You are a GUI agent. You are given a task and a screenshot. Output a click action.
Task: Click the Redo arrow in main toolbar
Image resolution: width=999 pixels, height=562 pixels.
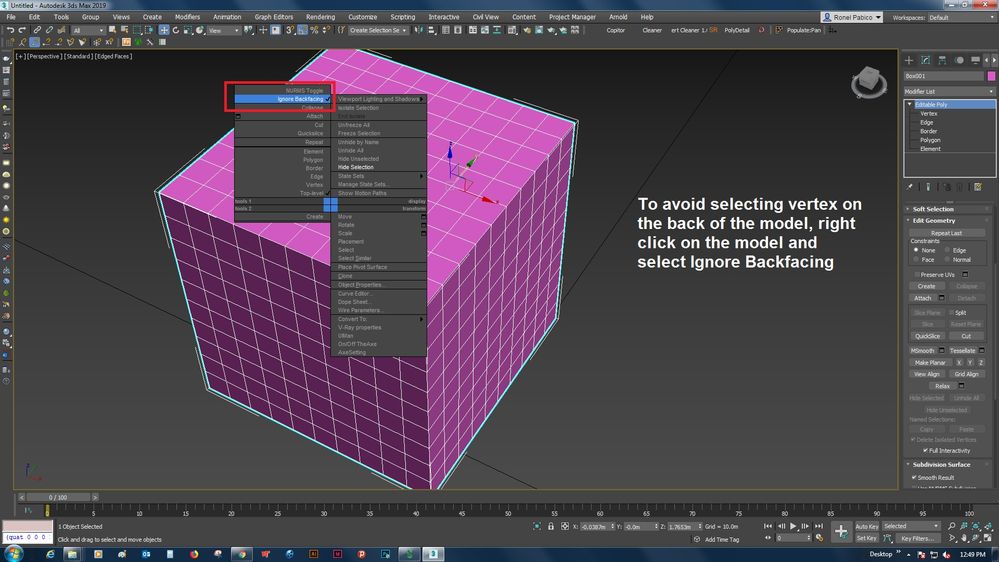coord(22,30)
